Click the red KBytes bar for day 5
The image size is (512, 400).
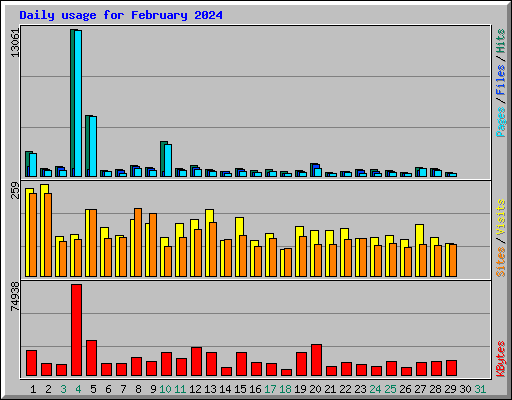(91, 358)
